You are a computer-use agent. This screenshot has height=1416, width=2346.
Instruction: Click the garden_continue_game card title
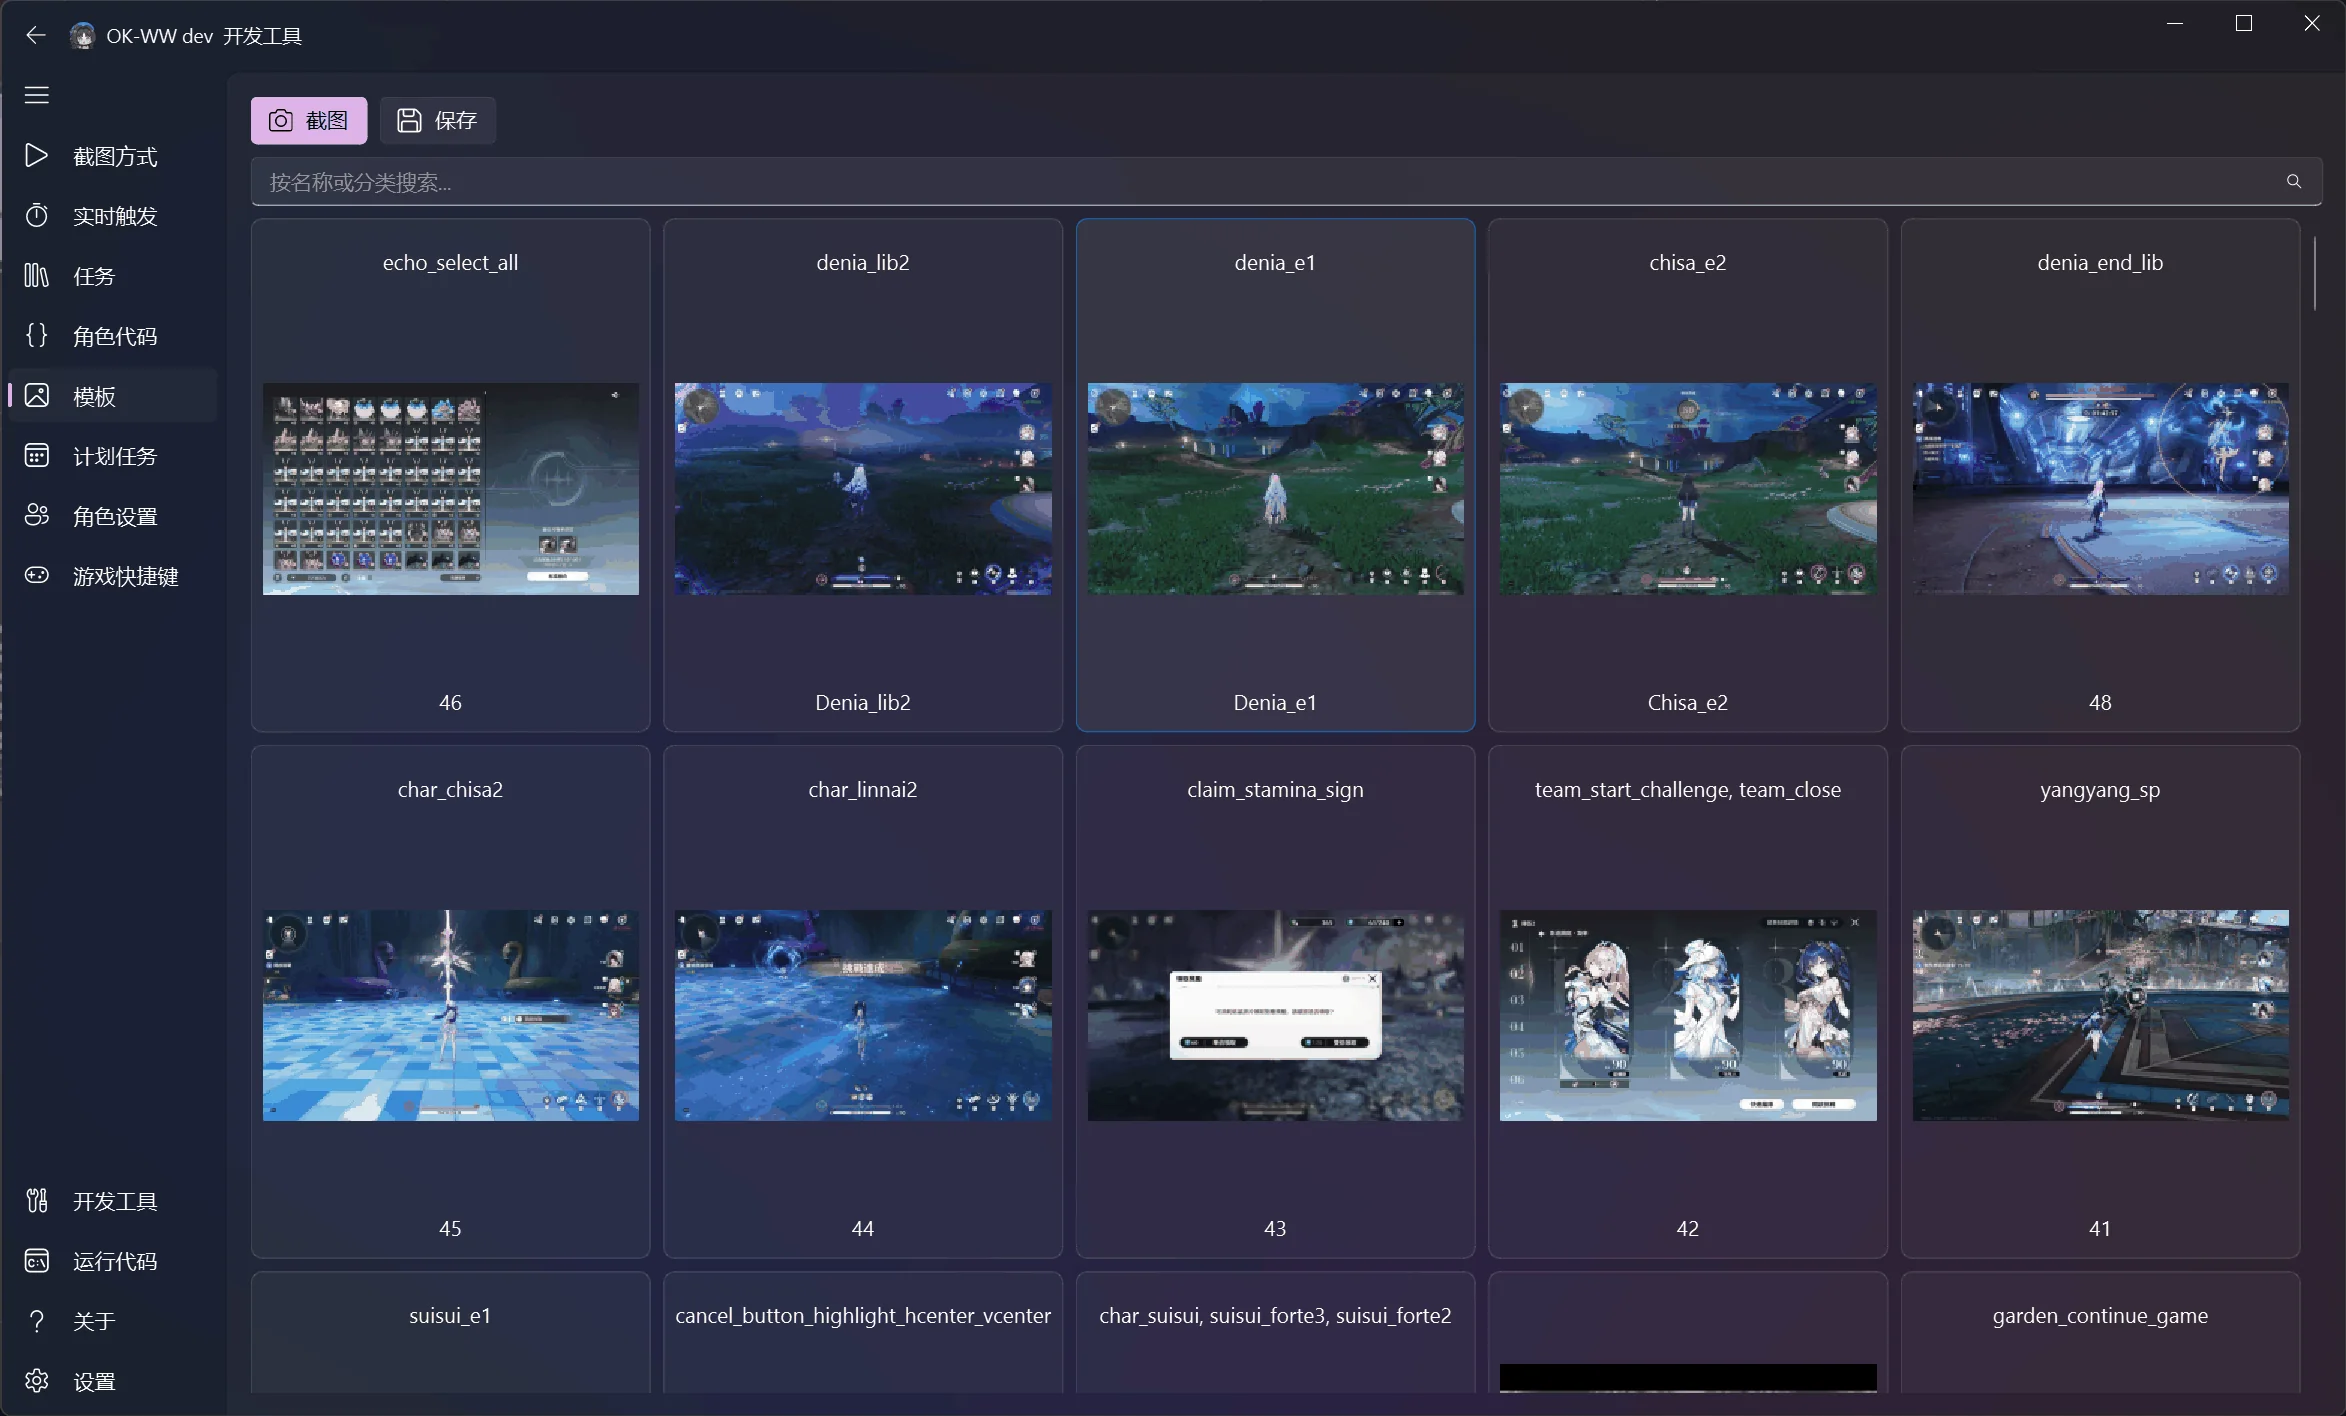coord(2100,1316)
